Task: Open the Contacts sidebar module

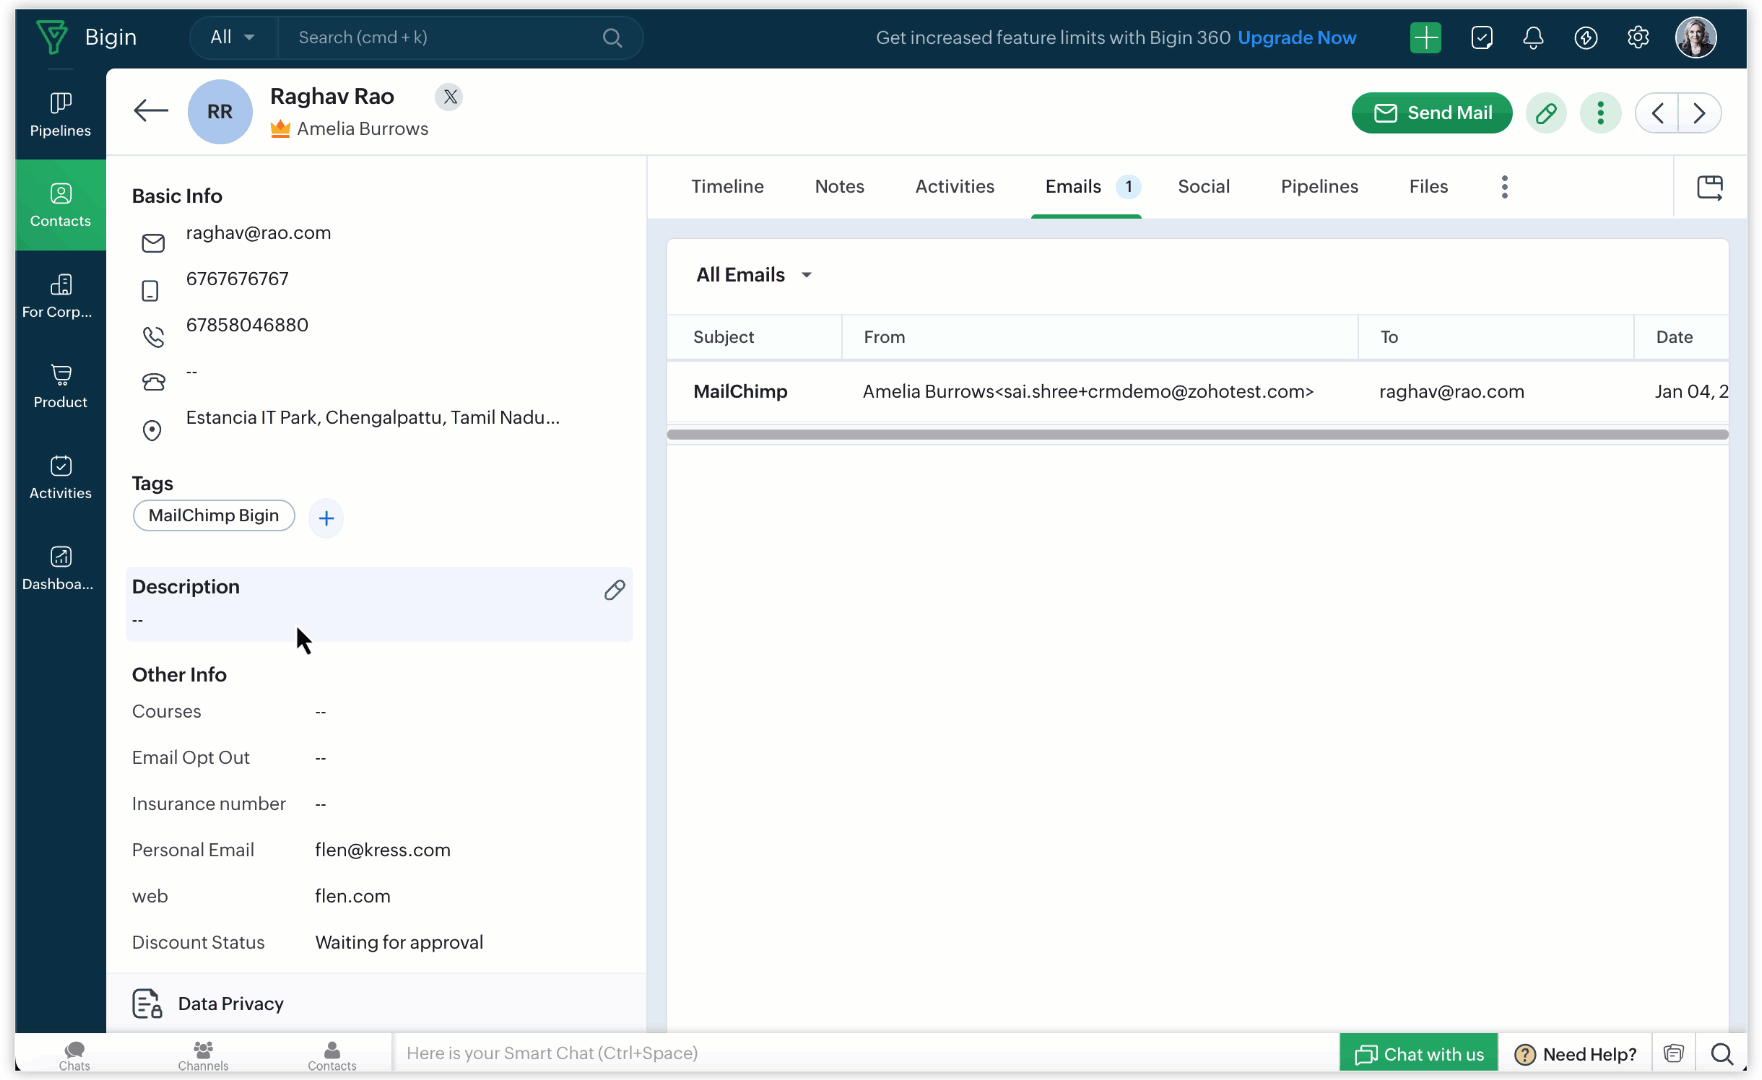Action: [x=60, y=205]
